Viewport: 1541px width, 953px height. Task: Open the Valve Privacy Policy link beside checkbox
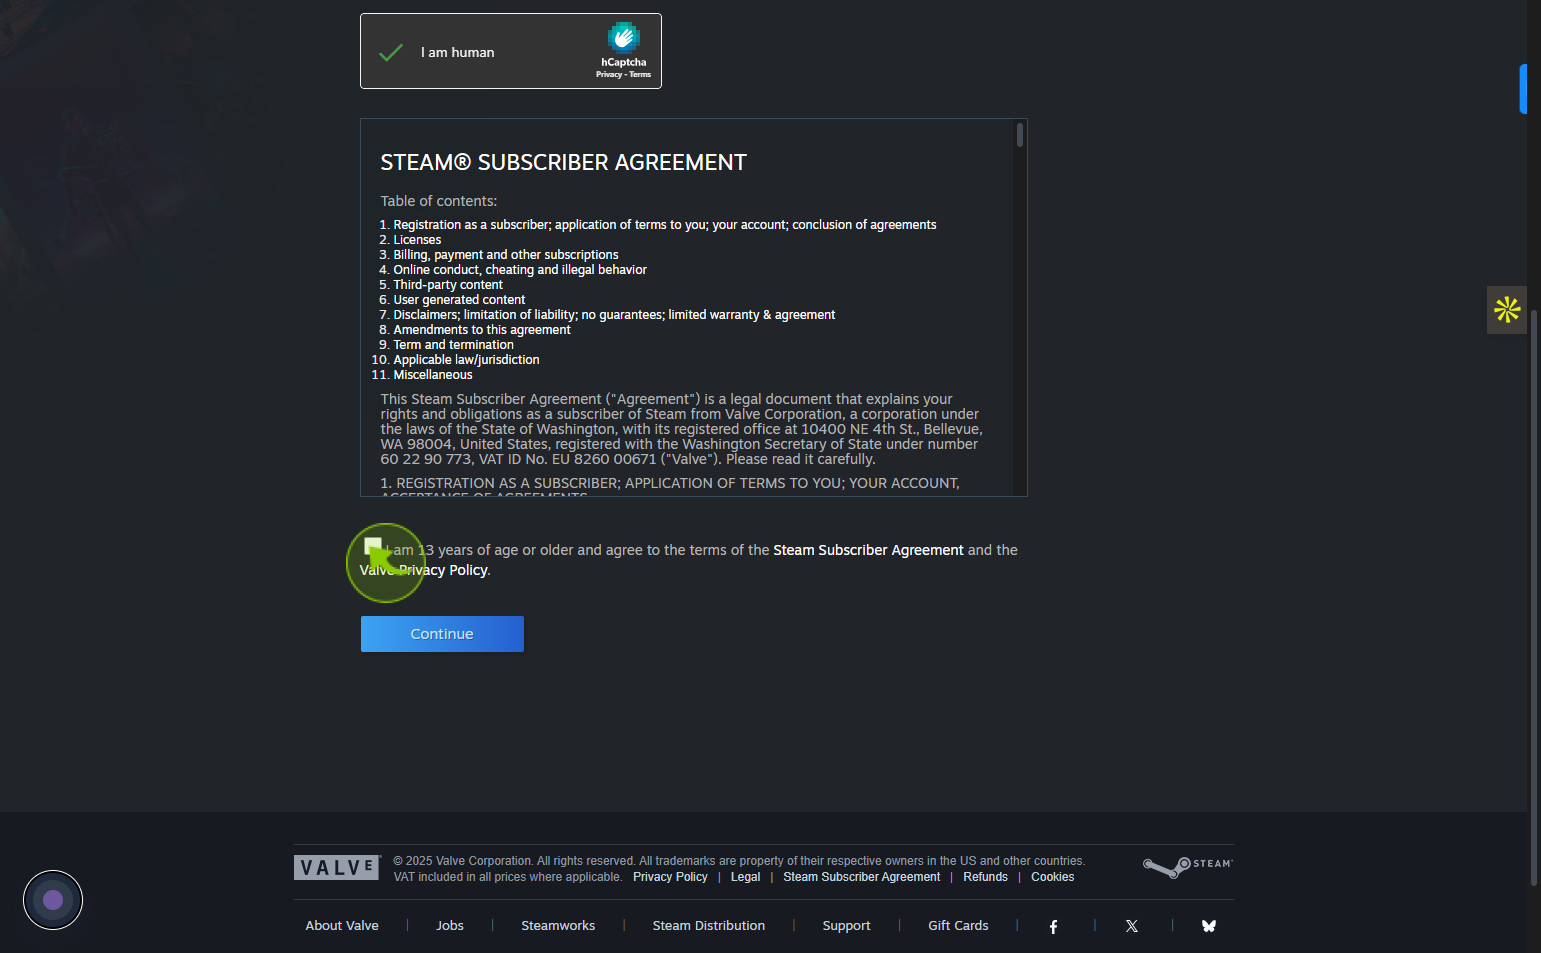tap(425, 570)
